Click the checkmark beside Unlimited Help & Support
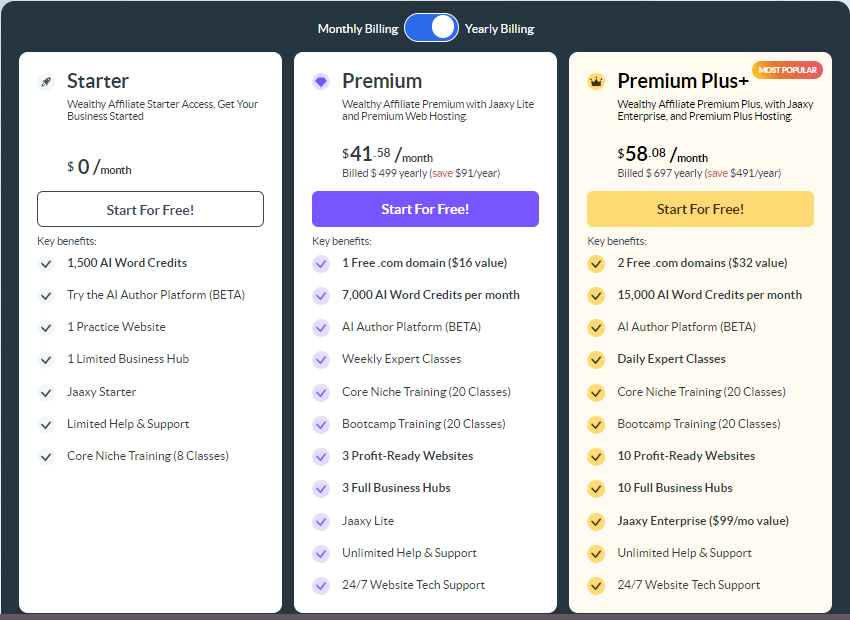Screen dimensions: 850x620 (x=322, y=553)
